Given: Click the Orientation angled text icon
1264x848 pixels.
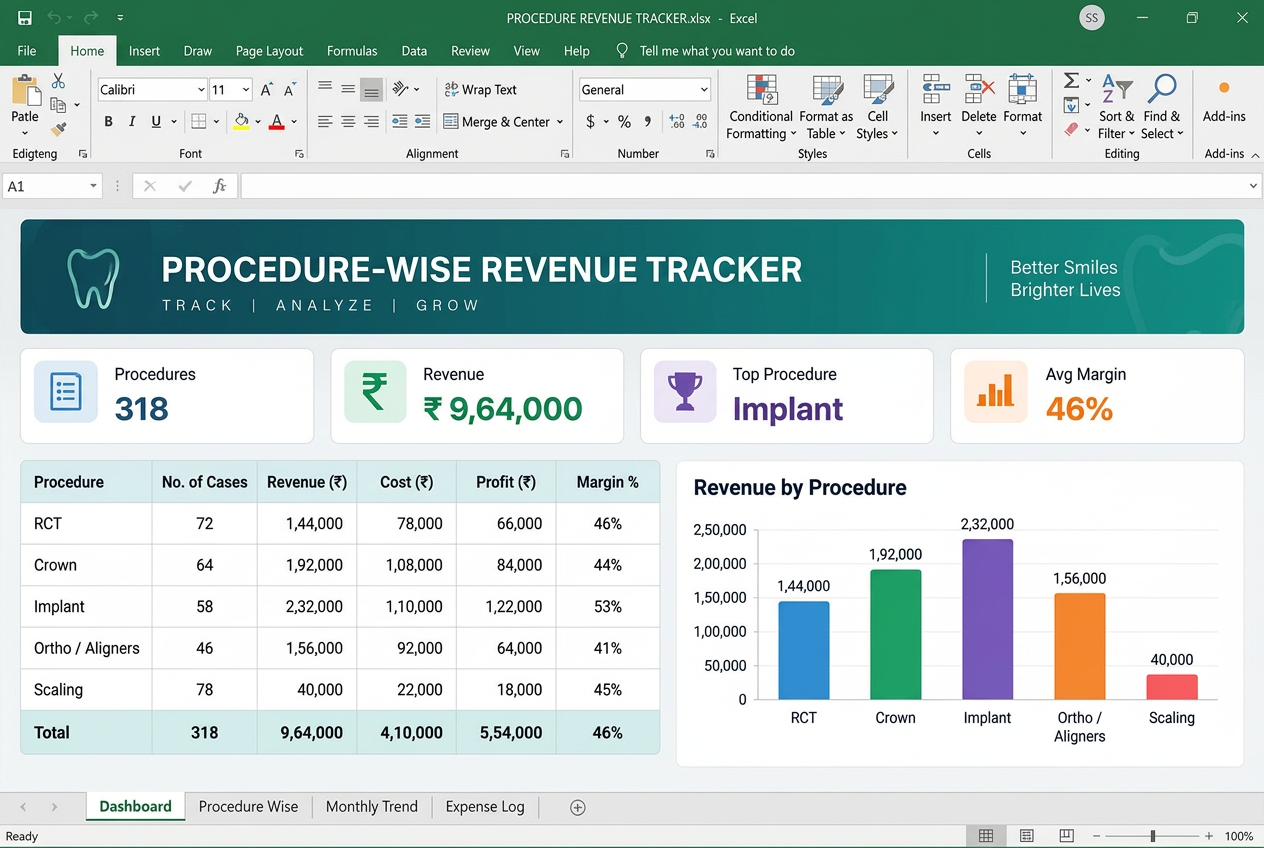Looking at the screenshot, I should coord(401,89).
